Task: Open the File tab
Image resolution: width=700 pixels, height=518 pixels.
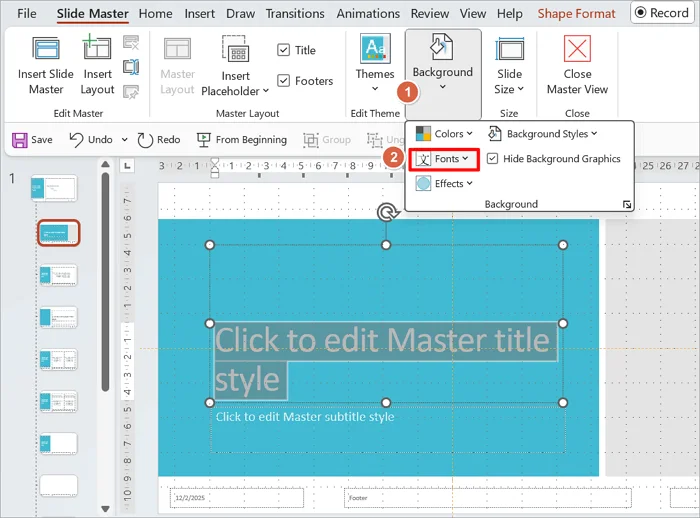Action: pos(27,13)
